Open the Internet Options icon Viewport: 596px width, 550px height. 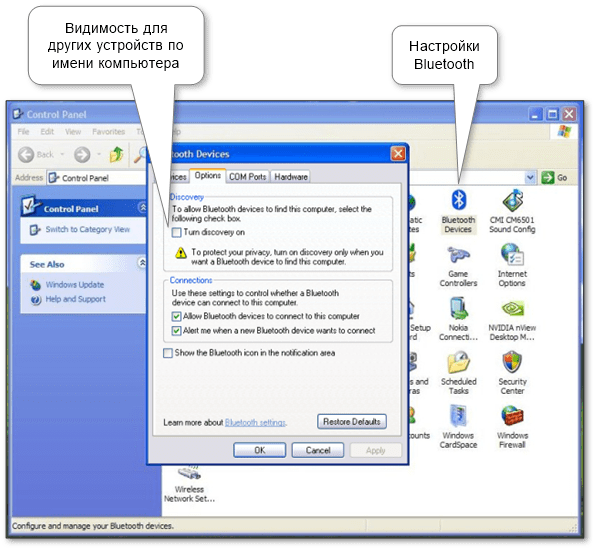tap(512, 254)
